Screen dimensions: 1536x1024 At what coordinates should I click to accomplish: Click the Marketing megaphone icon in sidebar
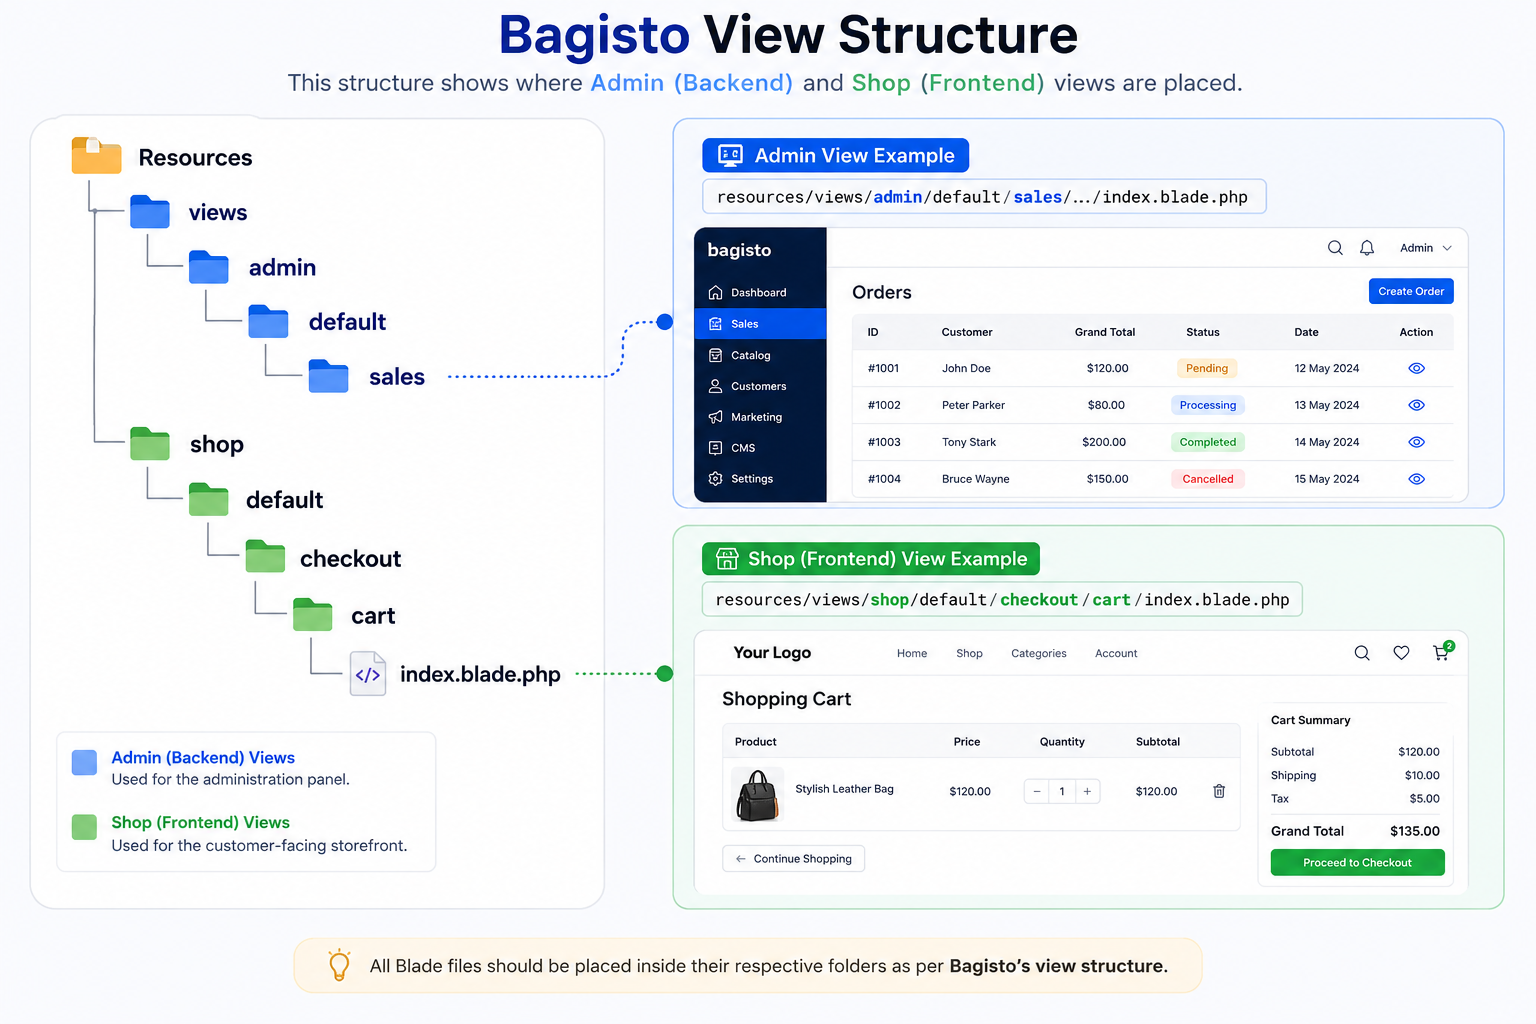[x=715, y=417]
